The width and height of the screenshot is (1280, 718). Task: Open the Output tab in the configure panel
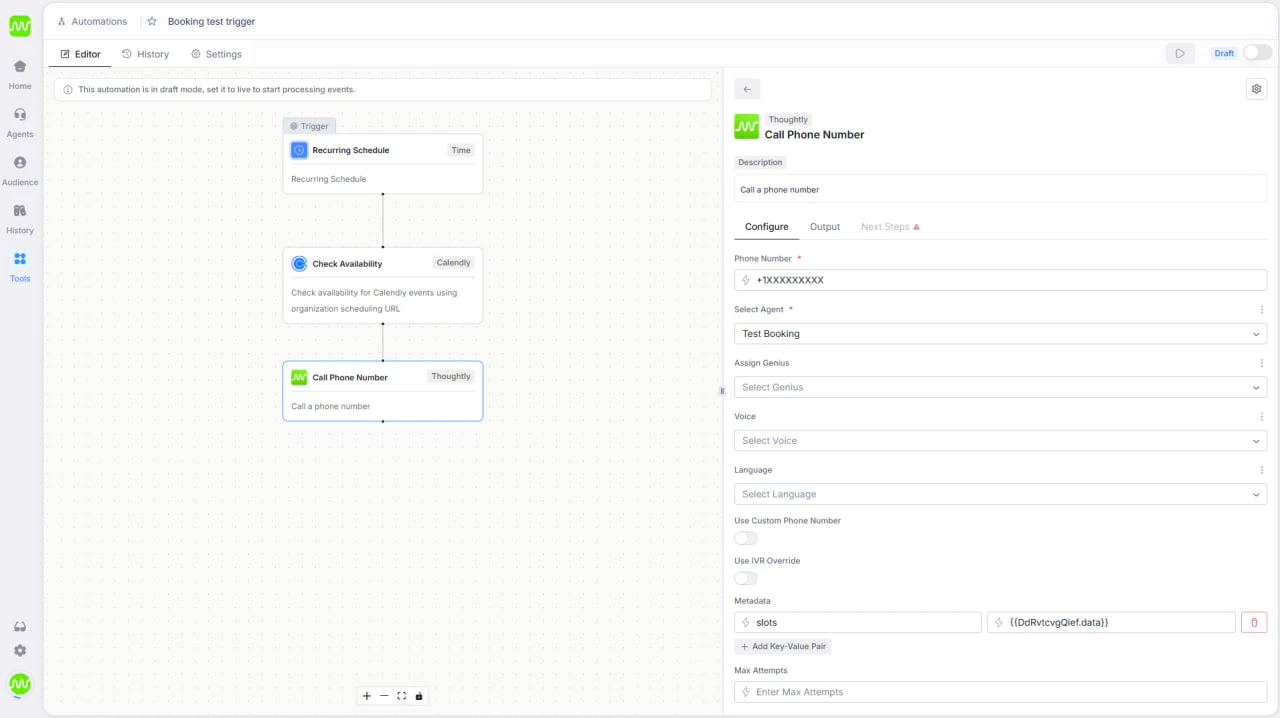[824, 227]
